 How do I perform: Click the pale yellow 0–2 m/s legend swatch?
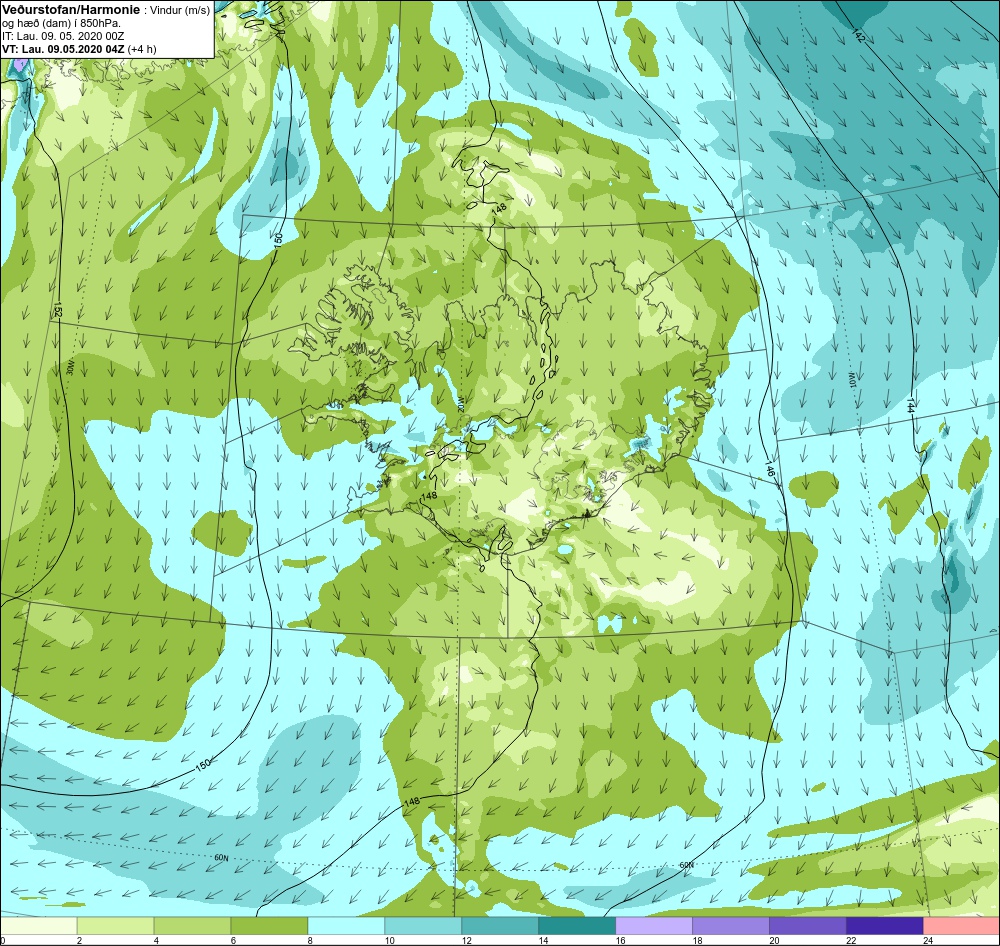click(38, 926)
